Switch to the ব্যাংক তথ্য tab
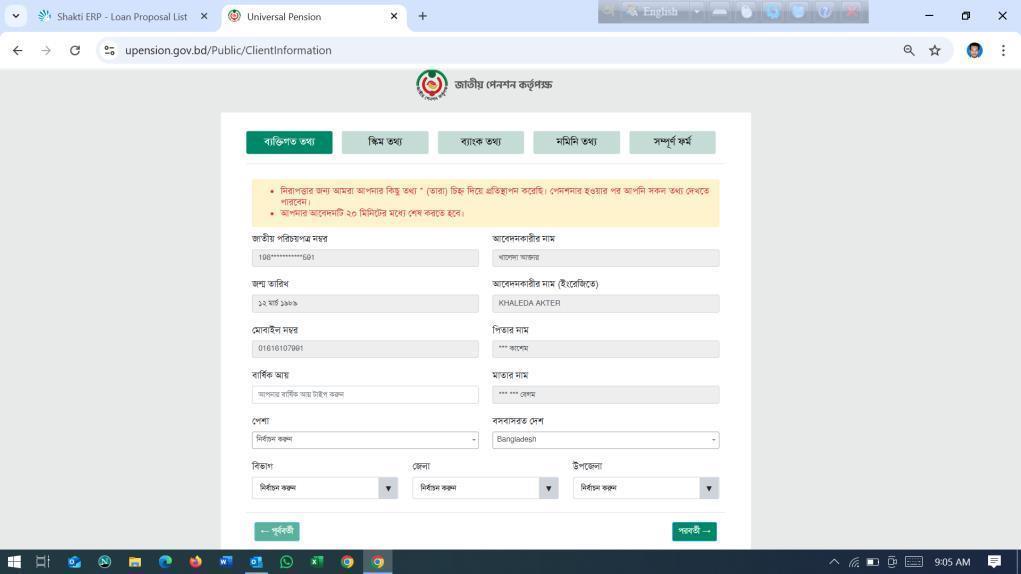The height and width of the screenshot is (574, 1021). click(480, 142)
